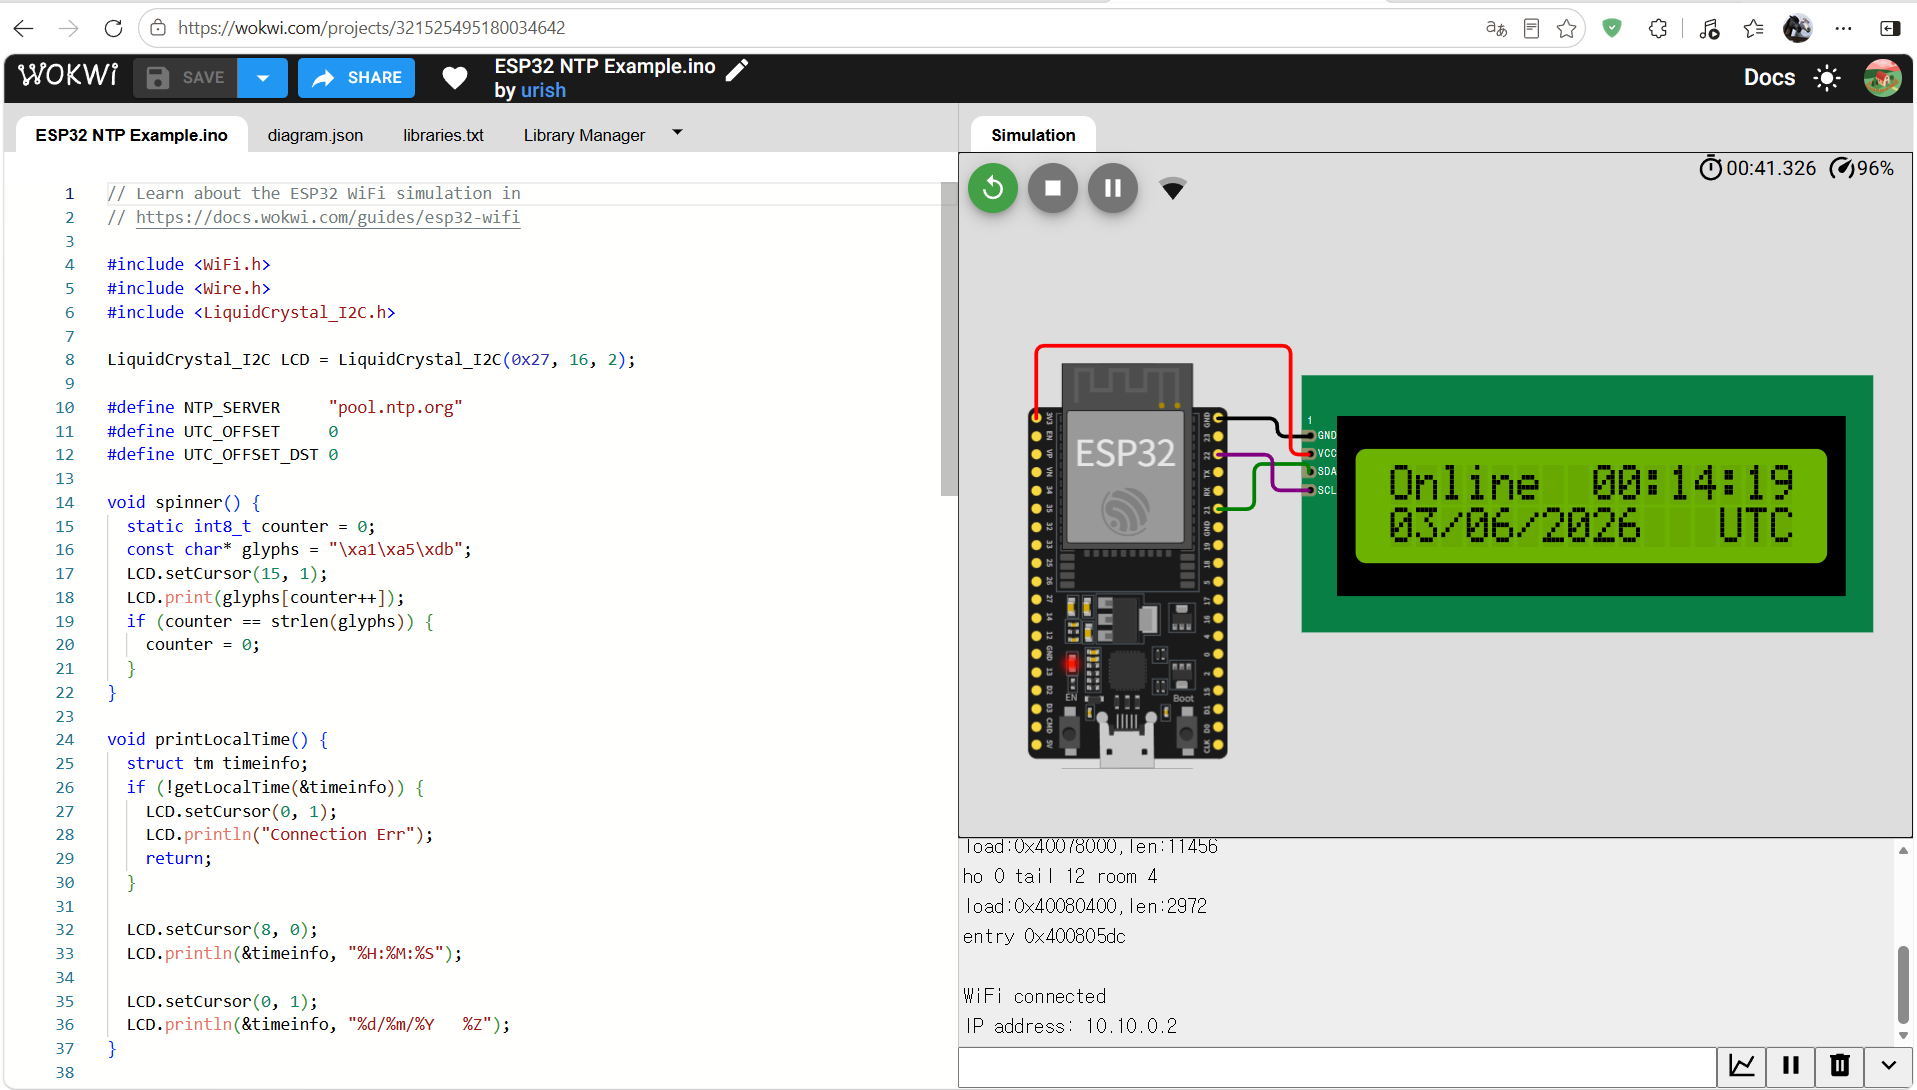The width and height of the screenshot is (1917, 1090).
Task: Click the Share button
Action: tap(356, 78)
